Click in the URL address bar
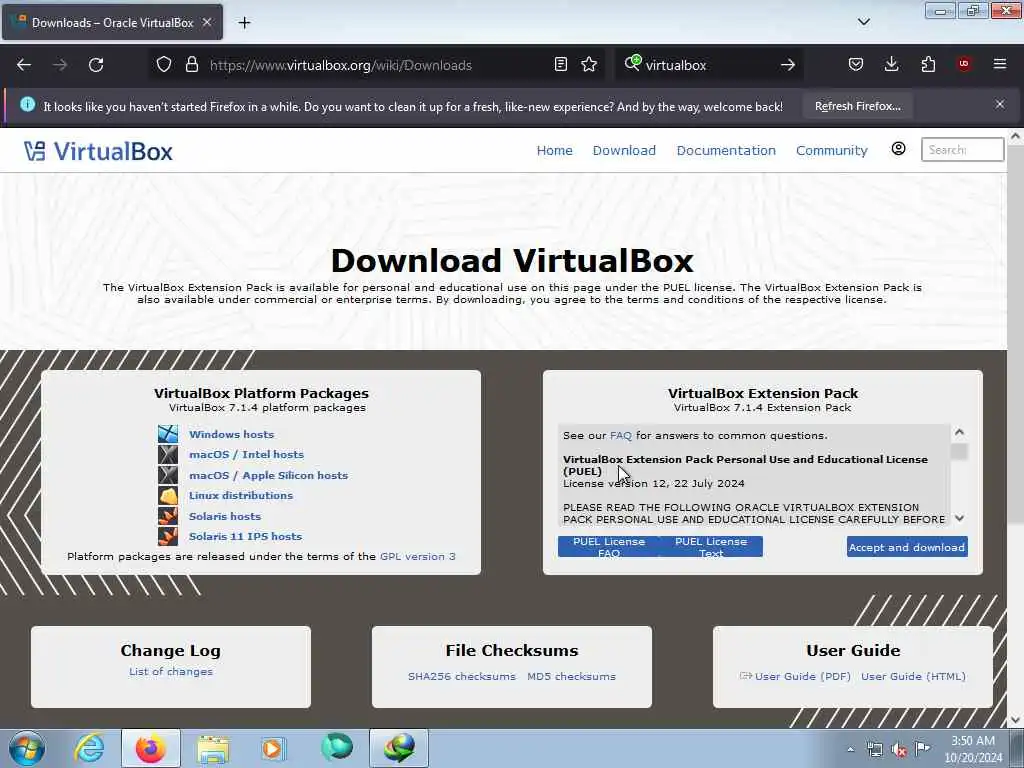 pos(377,65)
